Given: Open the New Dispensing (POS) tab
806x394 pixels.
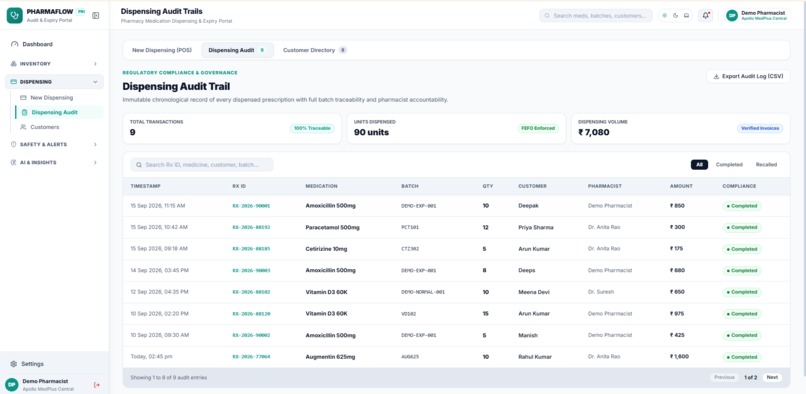Looking at the screenshot, I should [x=162, y=50].
